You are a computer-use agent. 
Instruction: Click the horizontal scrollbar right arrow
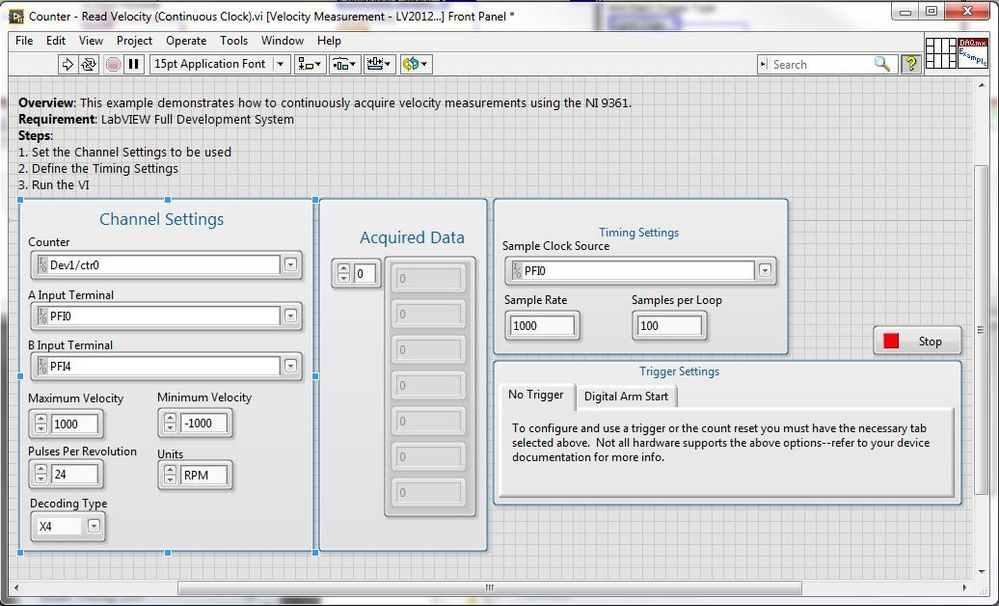coord(964,588)
